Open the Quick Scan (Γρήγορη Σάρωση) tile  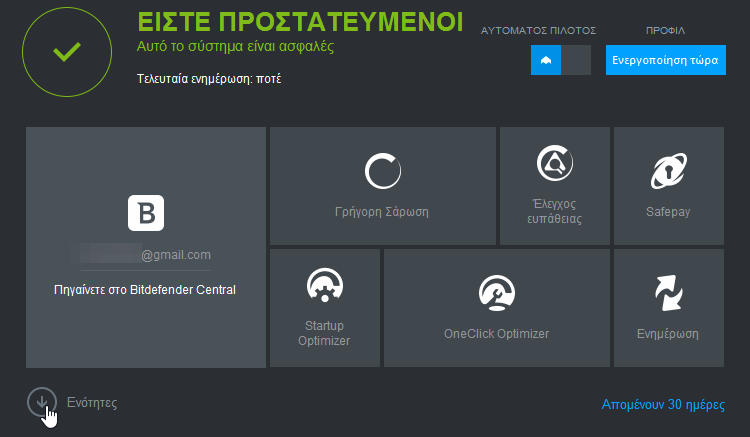pos(383,186)
